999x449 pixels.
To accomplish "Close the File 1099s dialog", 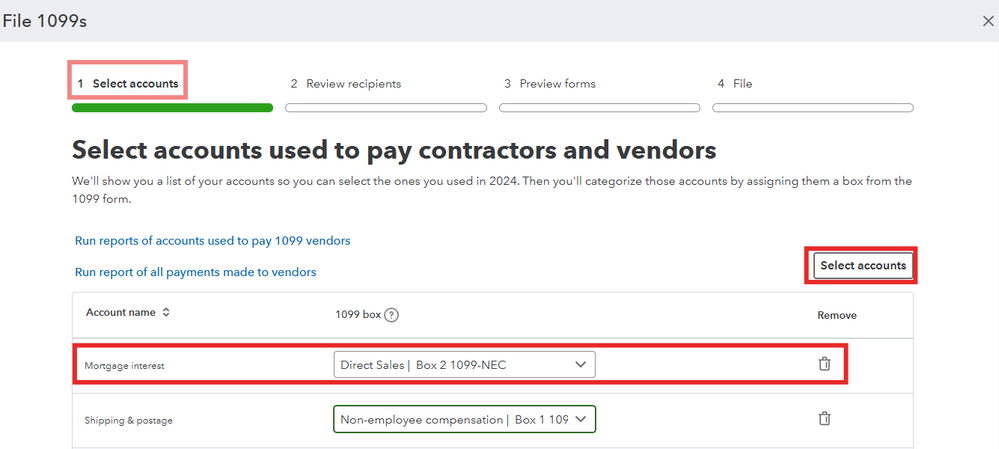I will [x=987, y=21].
